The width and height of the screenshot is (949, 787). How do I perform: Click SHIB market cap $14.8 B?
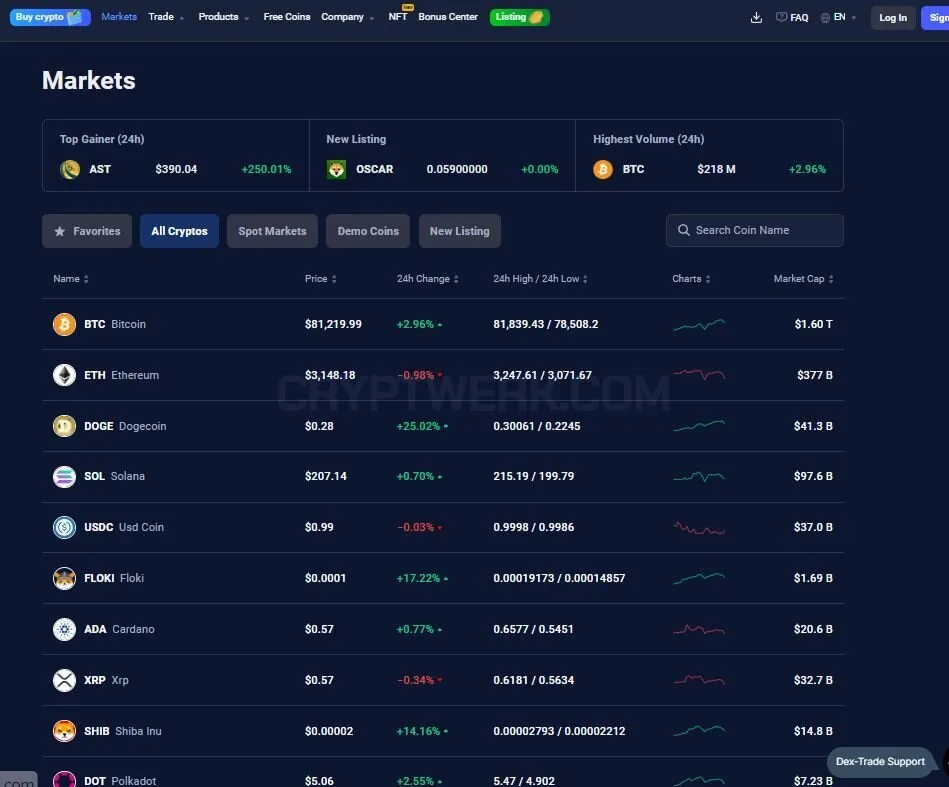(813, 731)
